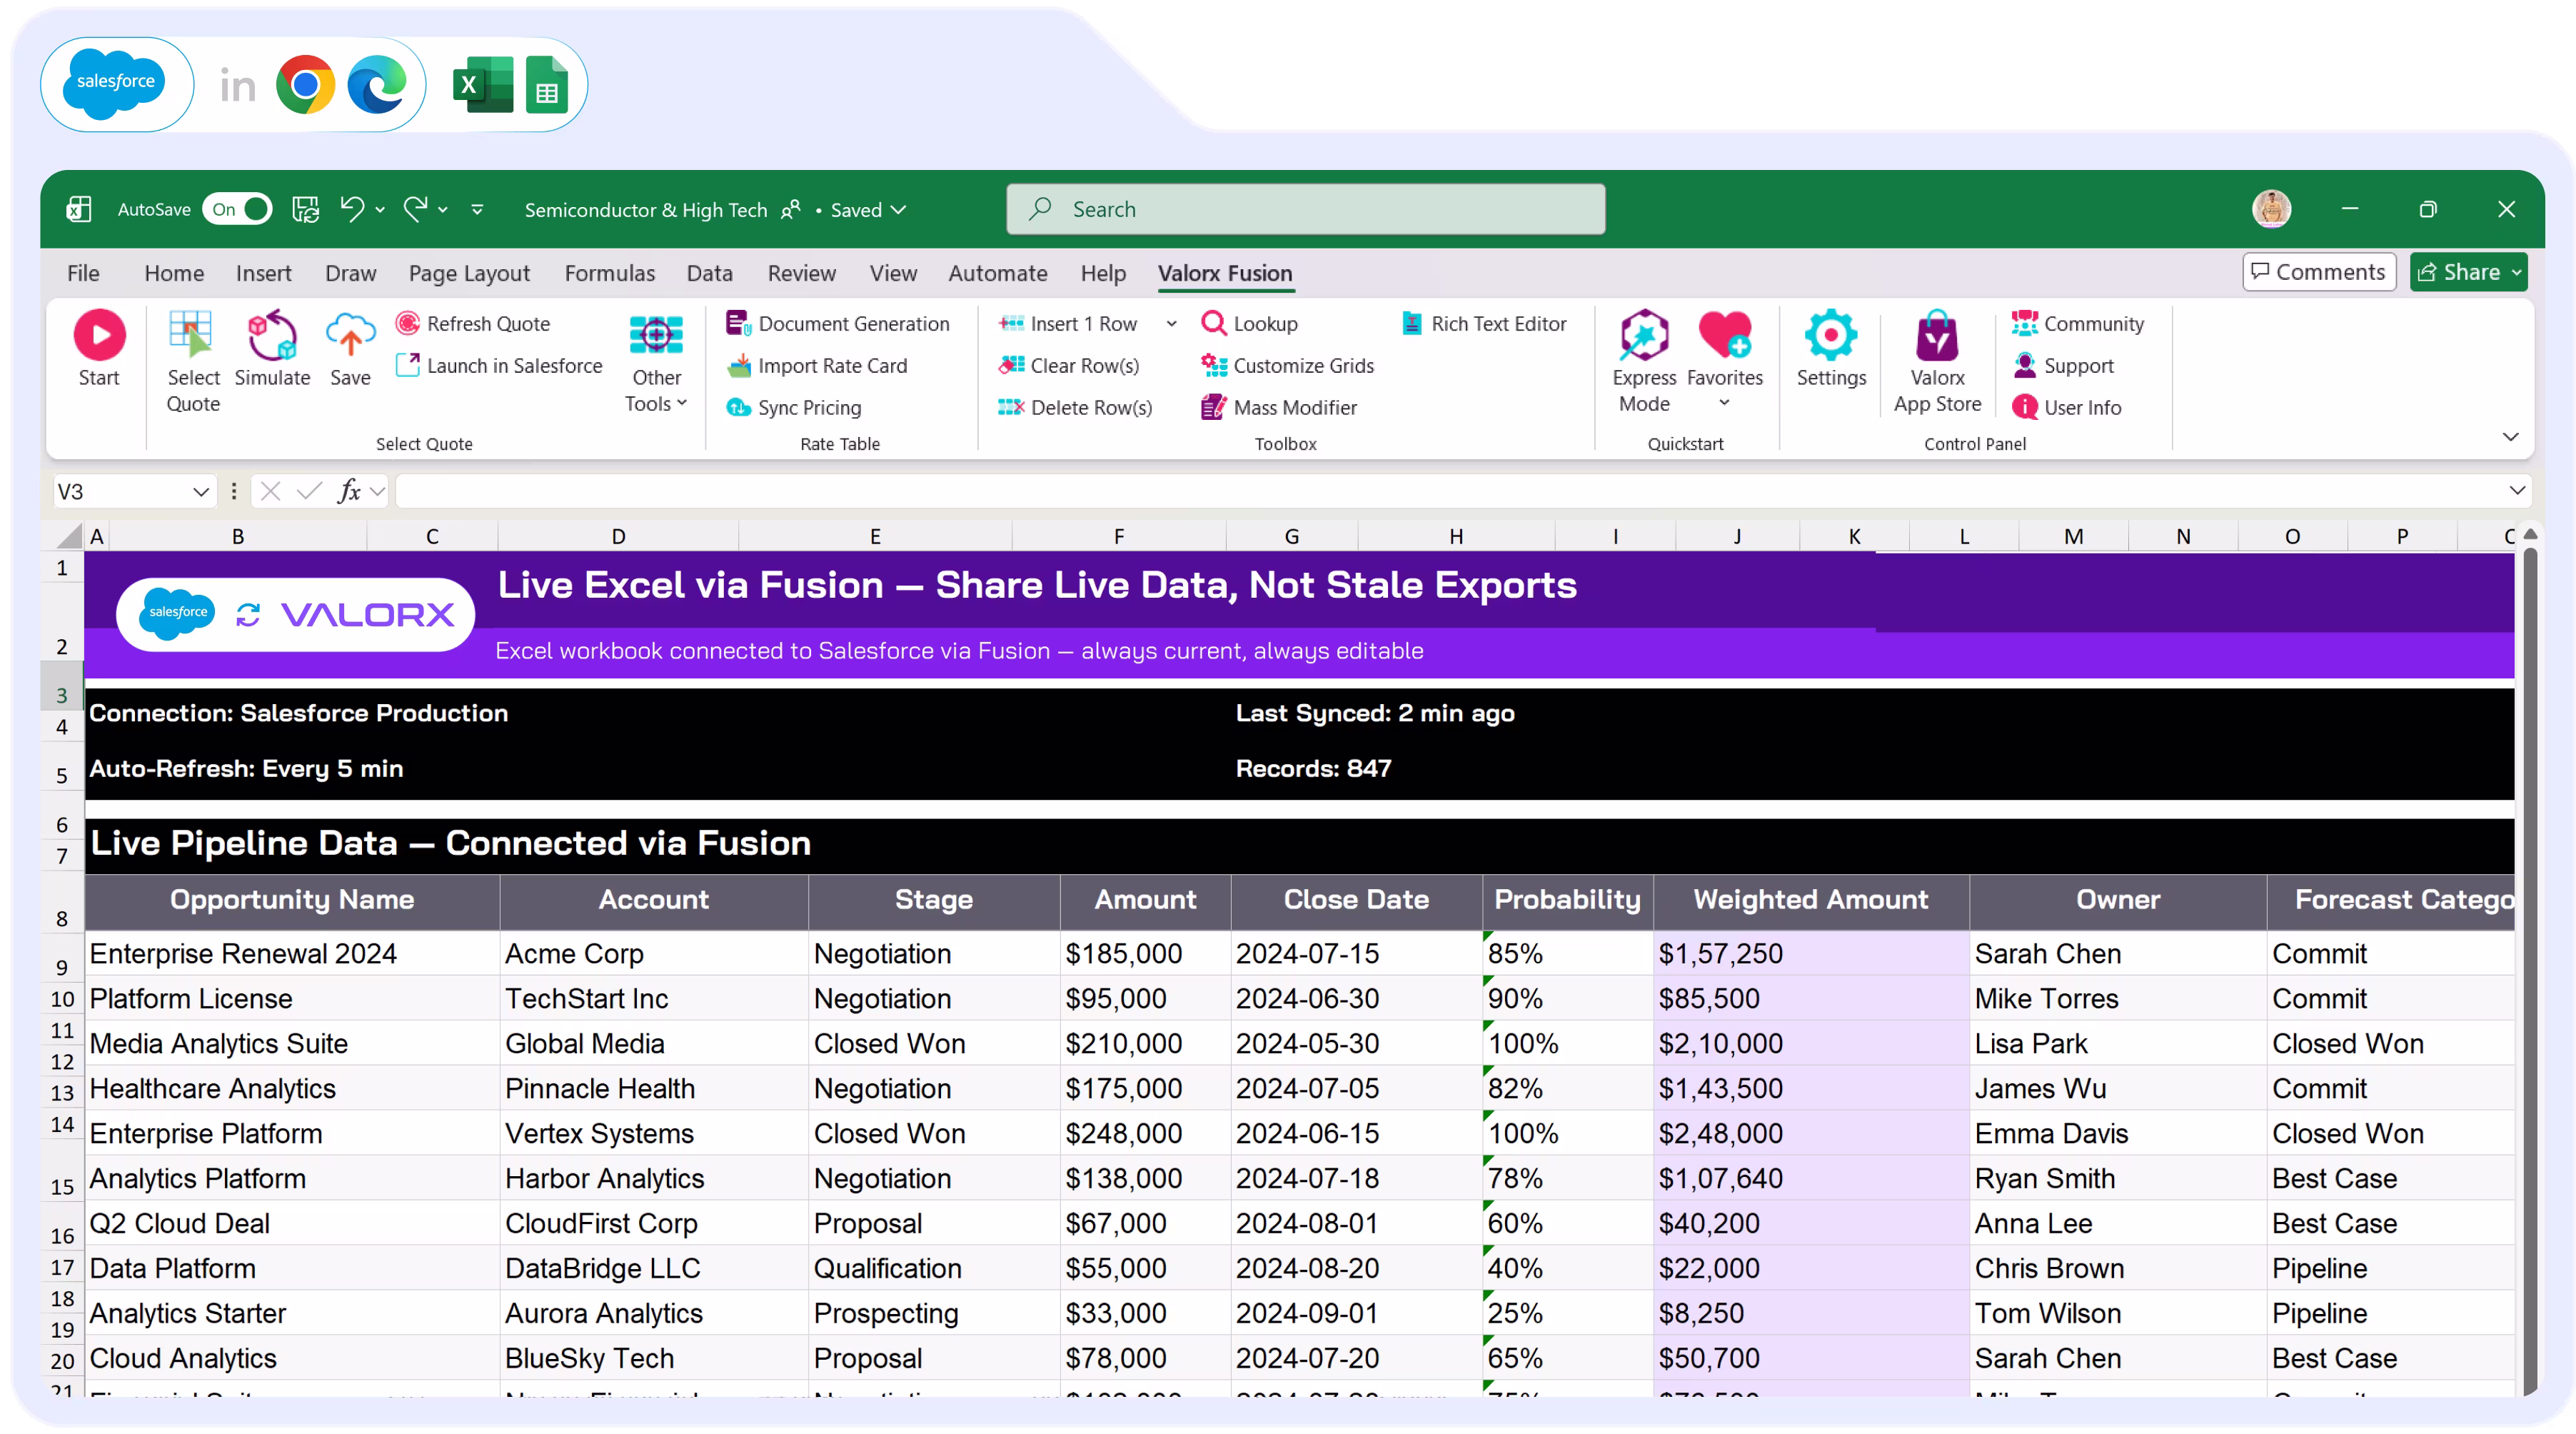Click Insert 1 Row

(x=1067, y=323)
